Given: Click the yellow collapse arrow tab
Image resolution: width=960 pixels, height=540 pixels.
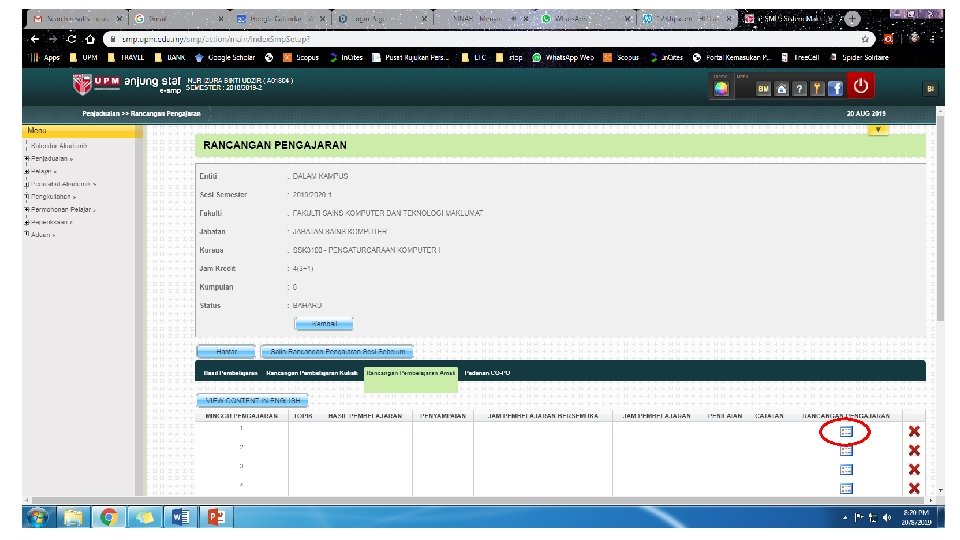Looking at the screenshot, I should (x=878, y=130).
